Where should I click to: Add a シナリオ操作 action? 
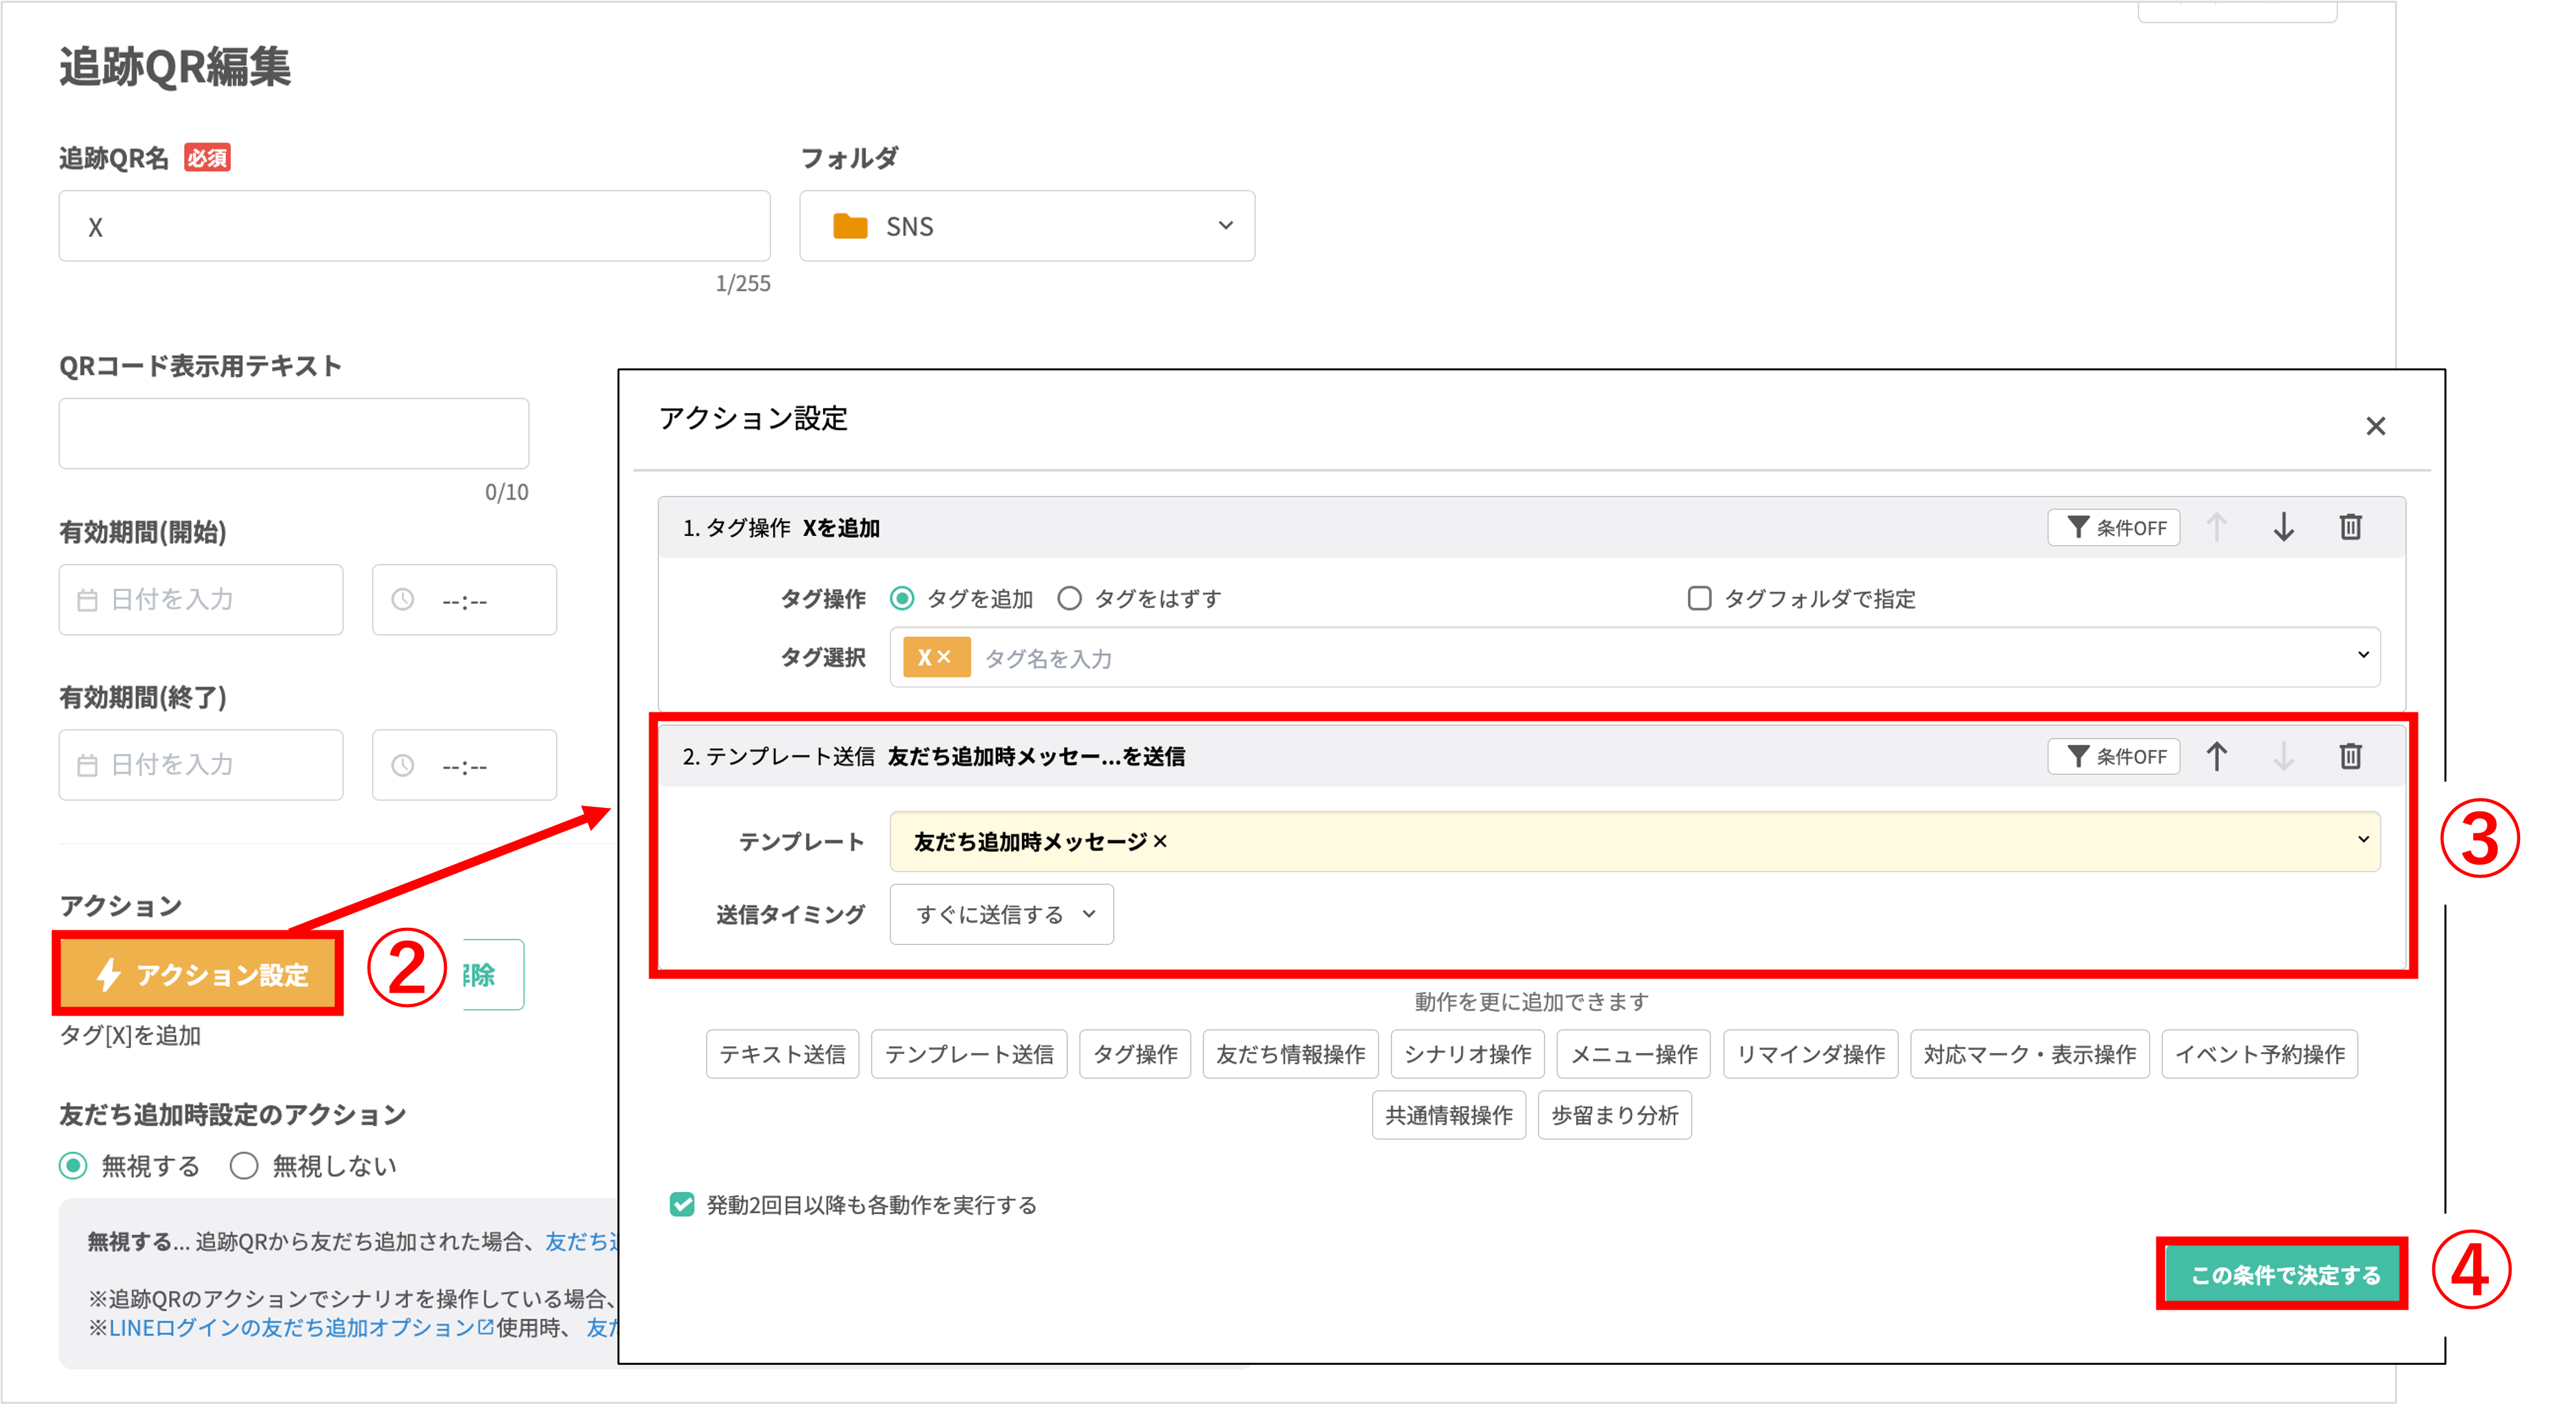1467,1054
